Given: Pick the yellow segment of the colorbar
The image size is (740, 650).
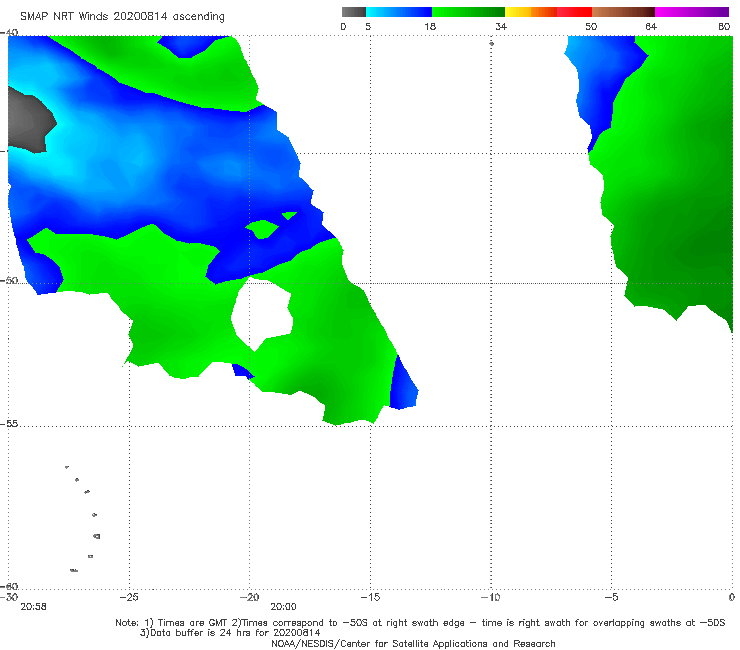Looking at the screenshot, I should click(x=518, y=12).
